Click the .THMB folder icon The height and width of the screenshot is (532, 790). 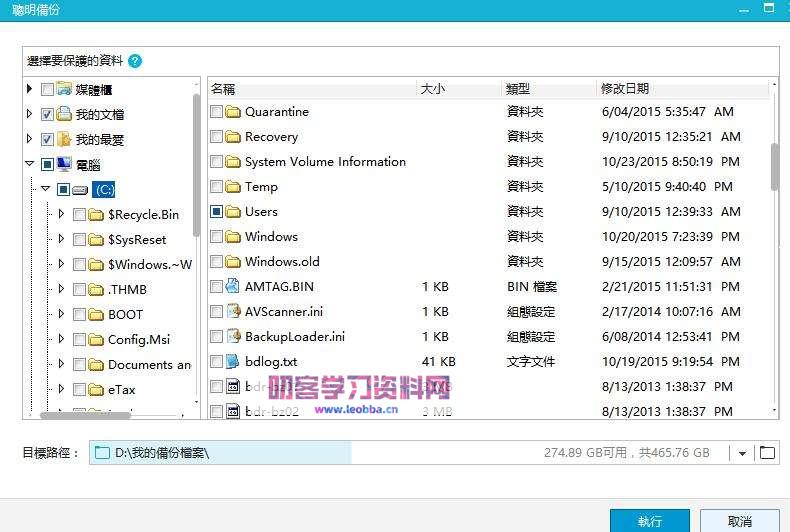(96, 290)
